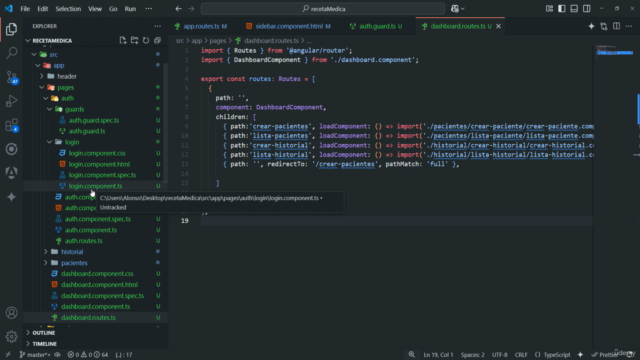Close the dashboard.routes.ts tab
The image size is (640, 360).
(498, 26)
